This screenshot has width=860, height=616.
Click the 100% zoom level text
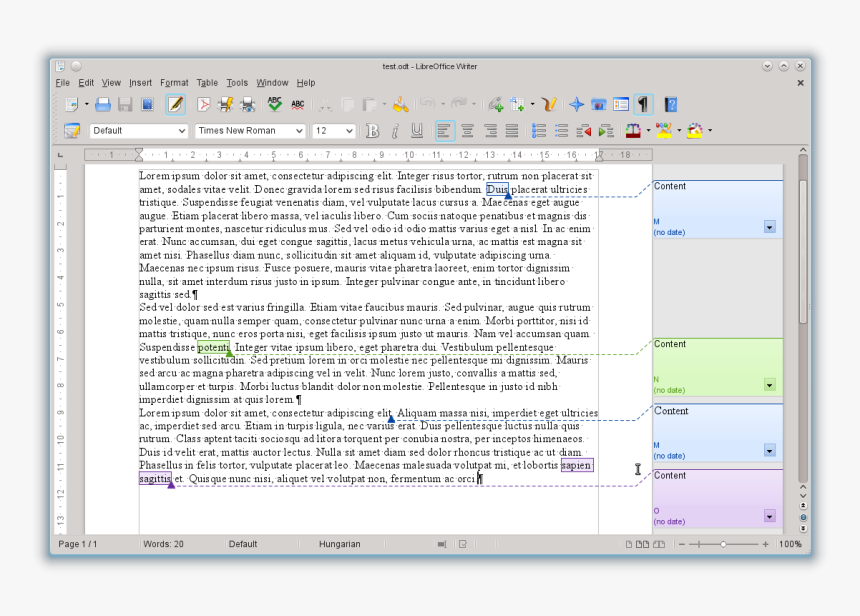point(790,544)
